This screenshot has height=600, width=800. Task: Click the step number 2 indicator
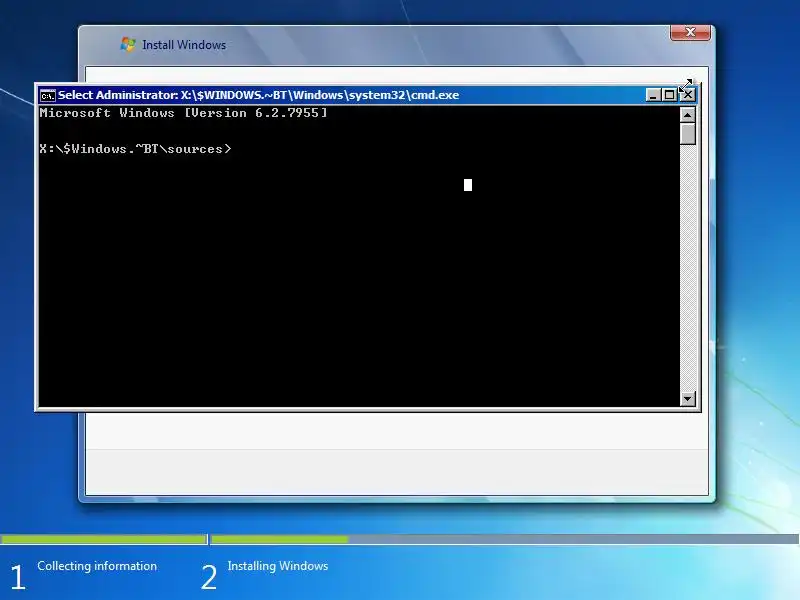coord(209,578)
